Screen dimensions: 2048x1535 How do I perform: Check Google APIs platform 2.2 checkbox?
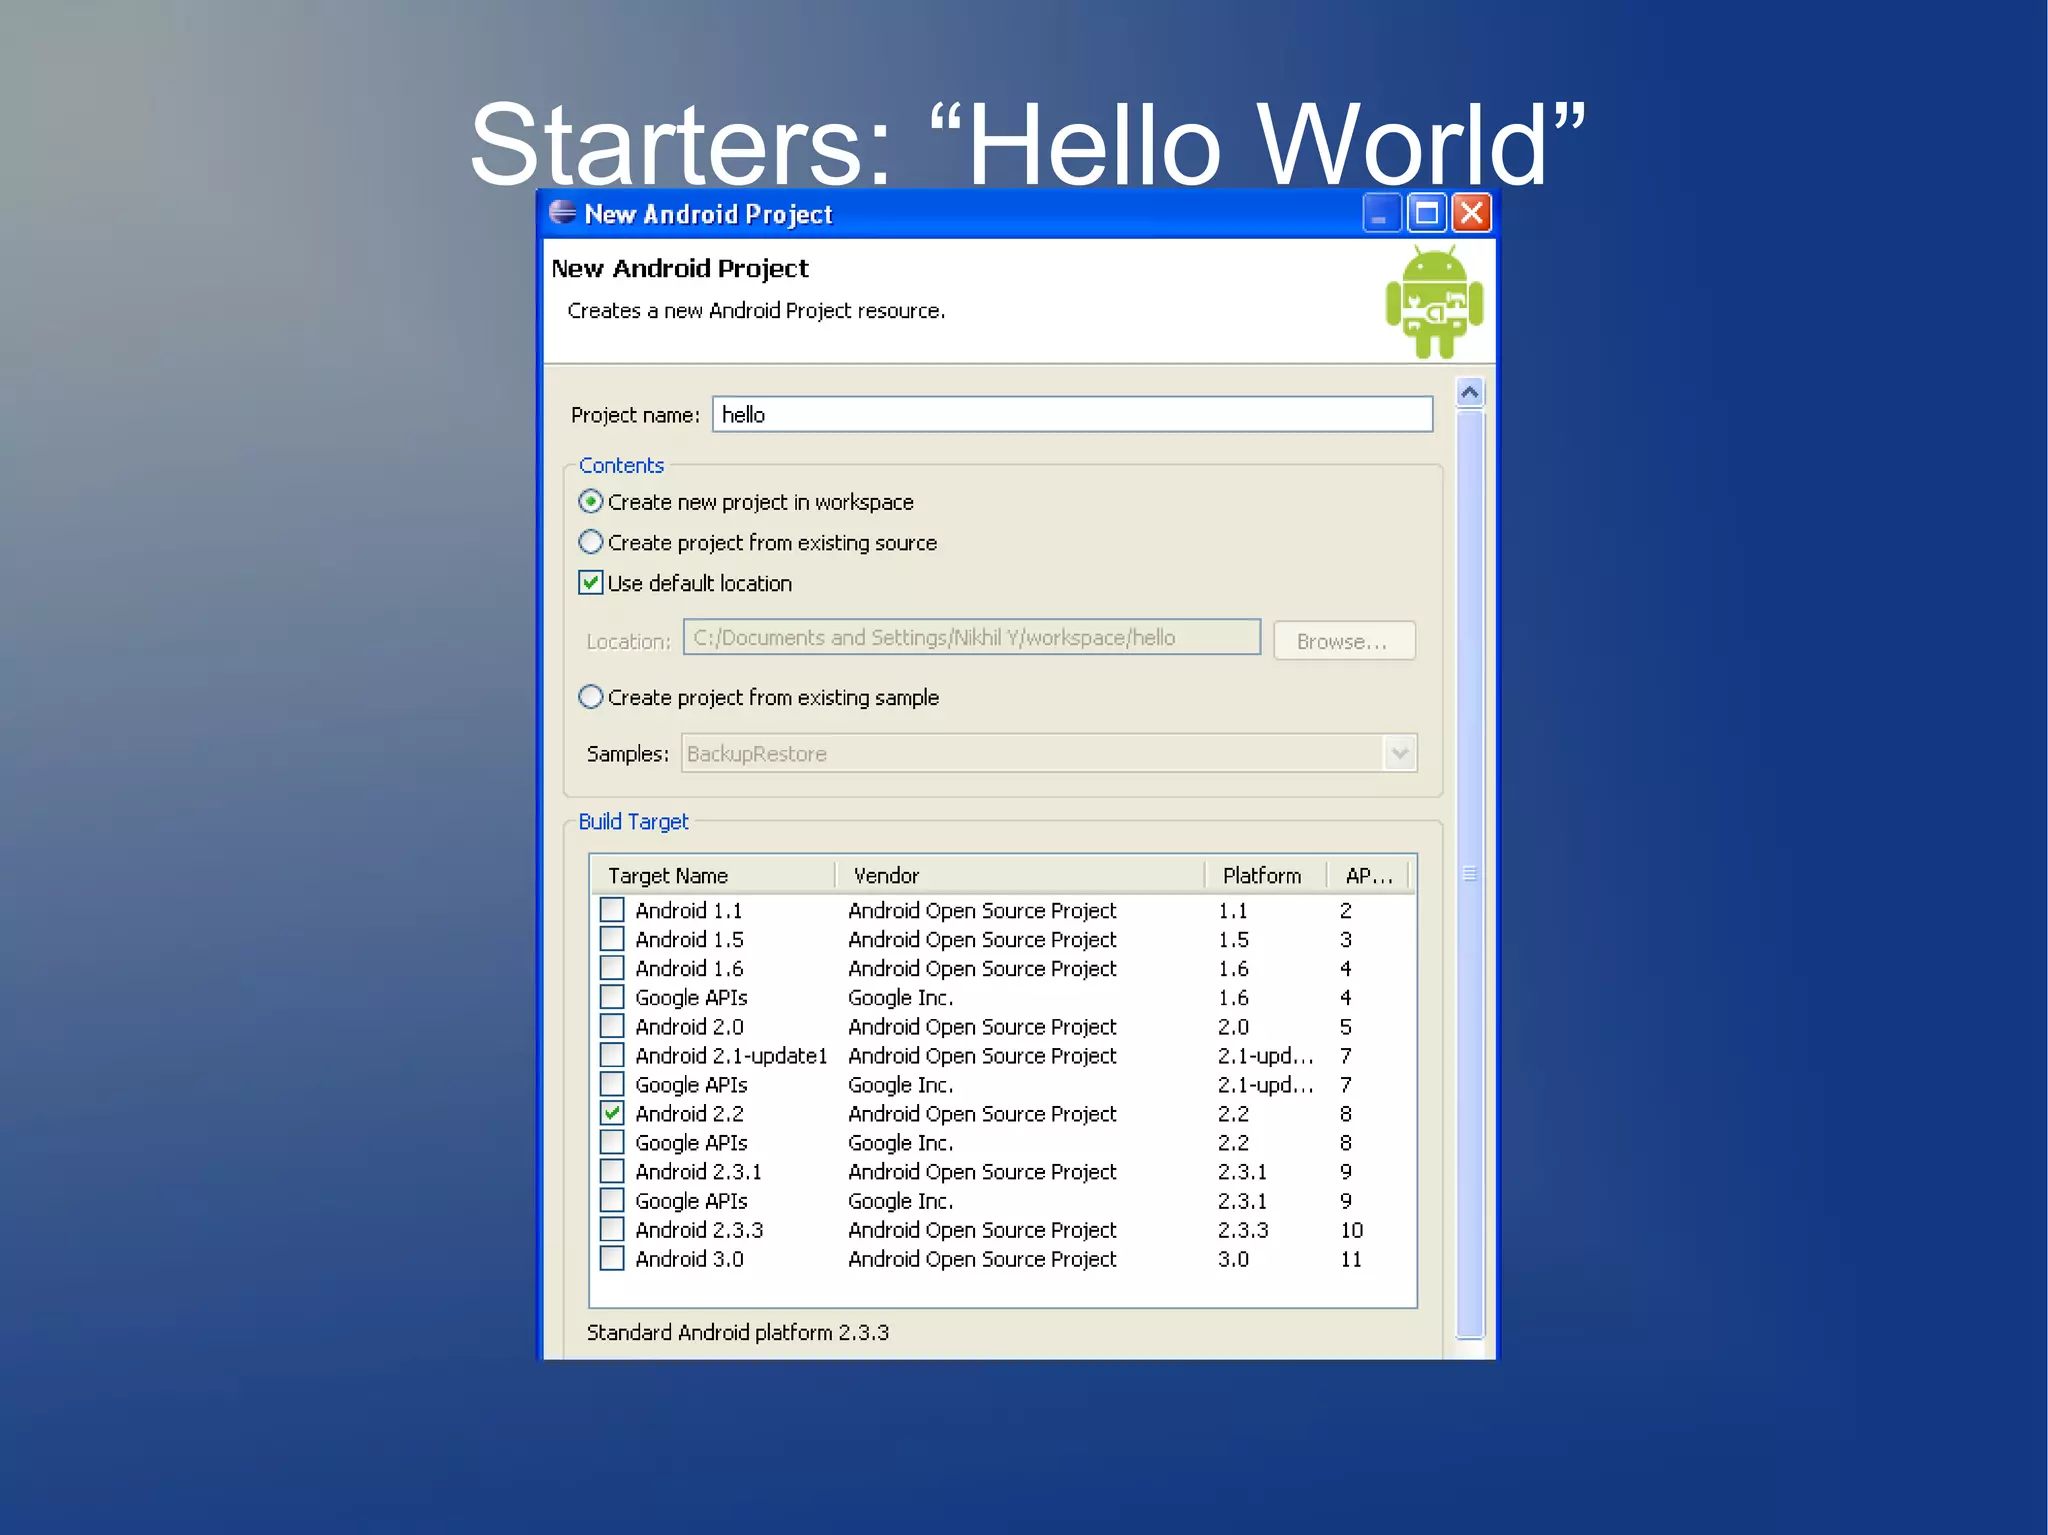pyautogui.click(x=612, y=1142)
